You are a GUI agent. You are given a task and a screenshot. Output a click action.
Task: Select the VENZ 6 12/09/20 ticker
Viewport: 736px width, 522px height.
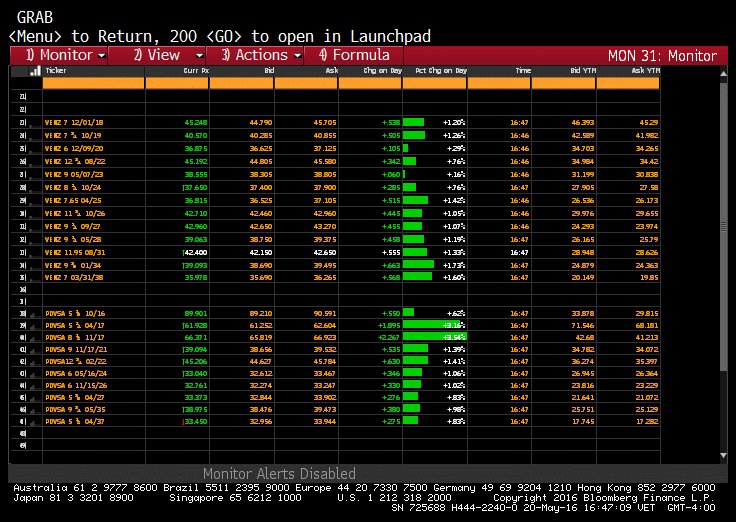click(x=74, y=148)
